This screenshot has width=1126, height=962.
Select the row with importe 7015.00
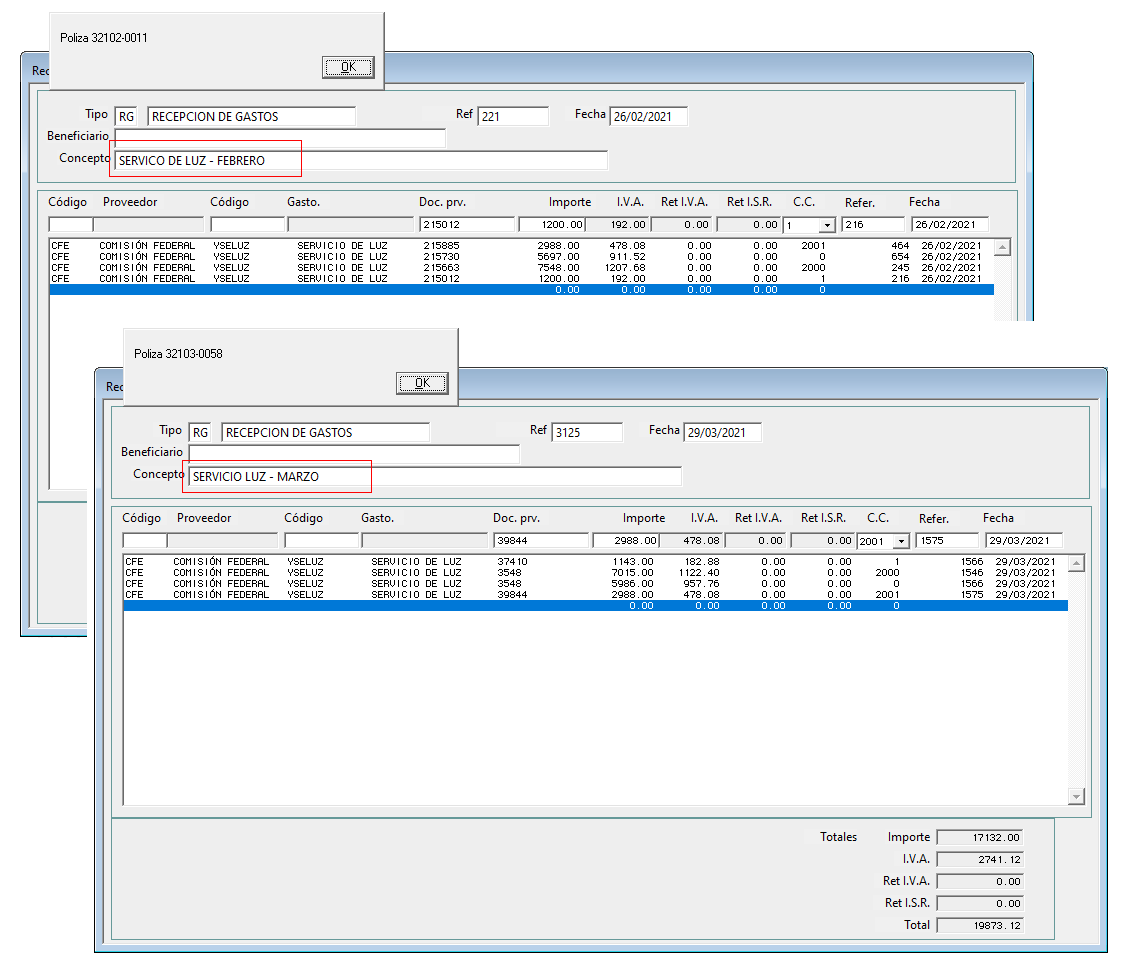[595, 573]
